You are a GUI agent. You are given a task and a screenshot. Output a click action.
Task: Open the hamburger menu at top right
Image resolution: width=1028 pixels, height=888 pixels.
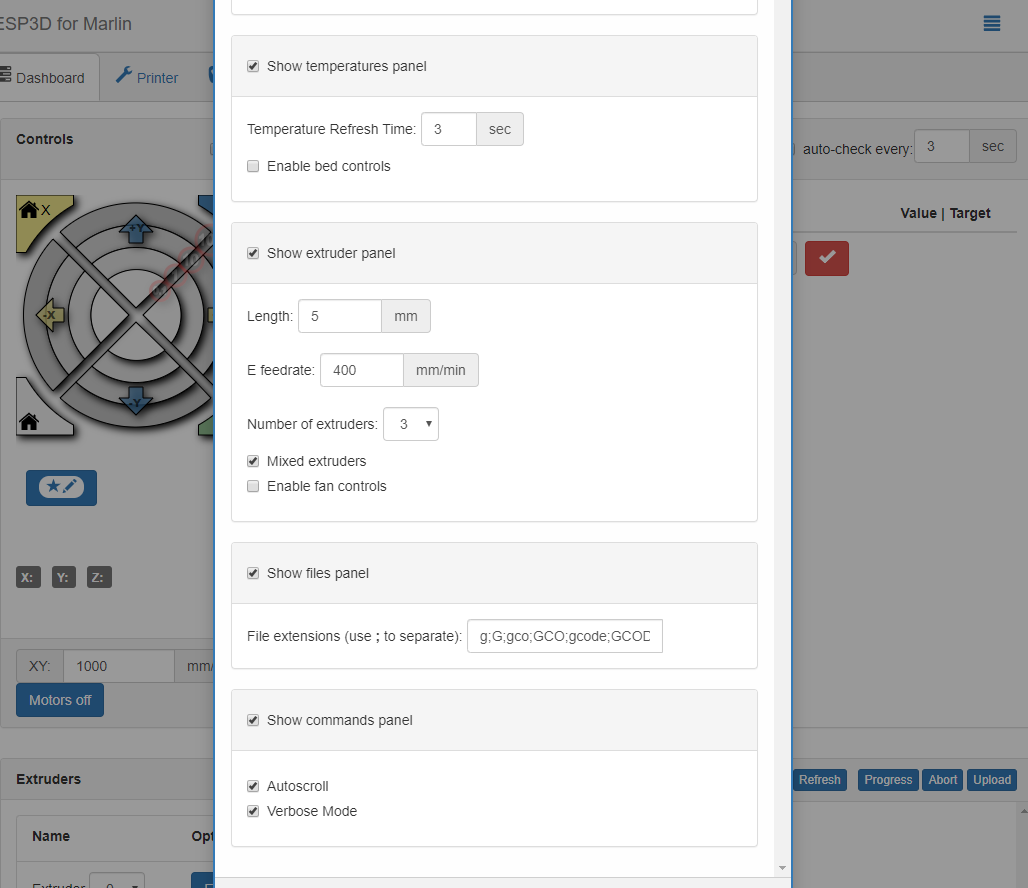point(992,23)
